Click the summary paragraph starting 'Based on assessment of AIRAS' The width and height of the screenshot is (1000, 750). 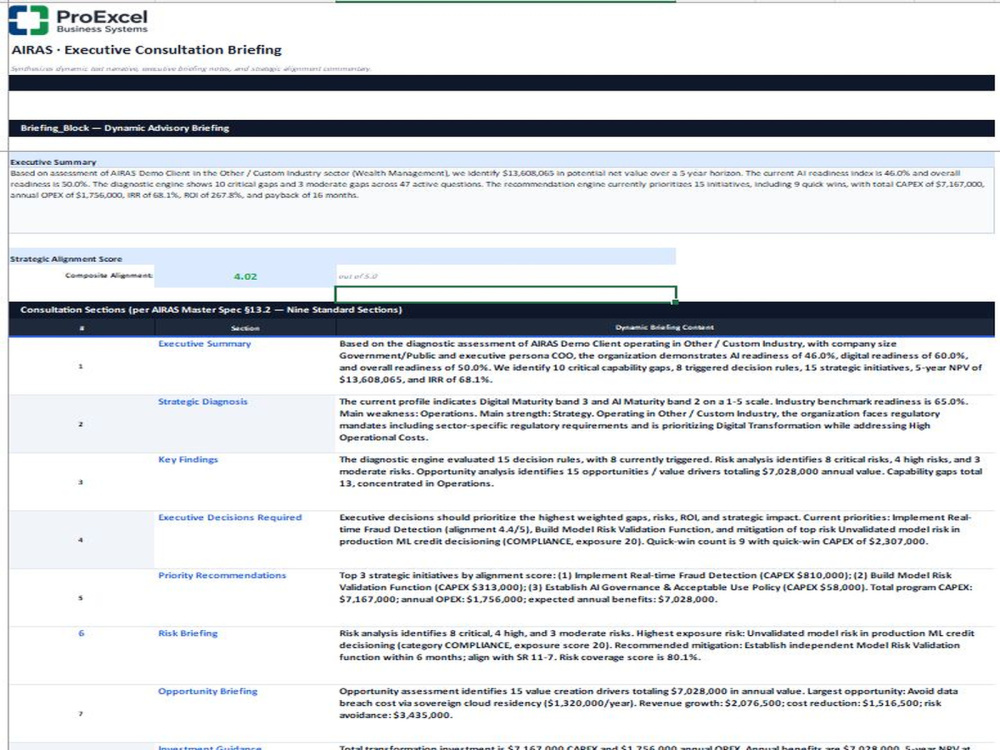[x=501, y=200]
